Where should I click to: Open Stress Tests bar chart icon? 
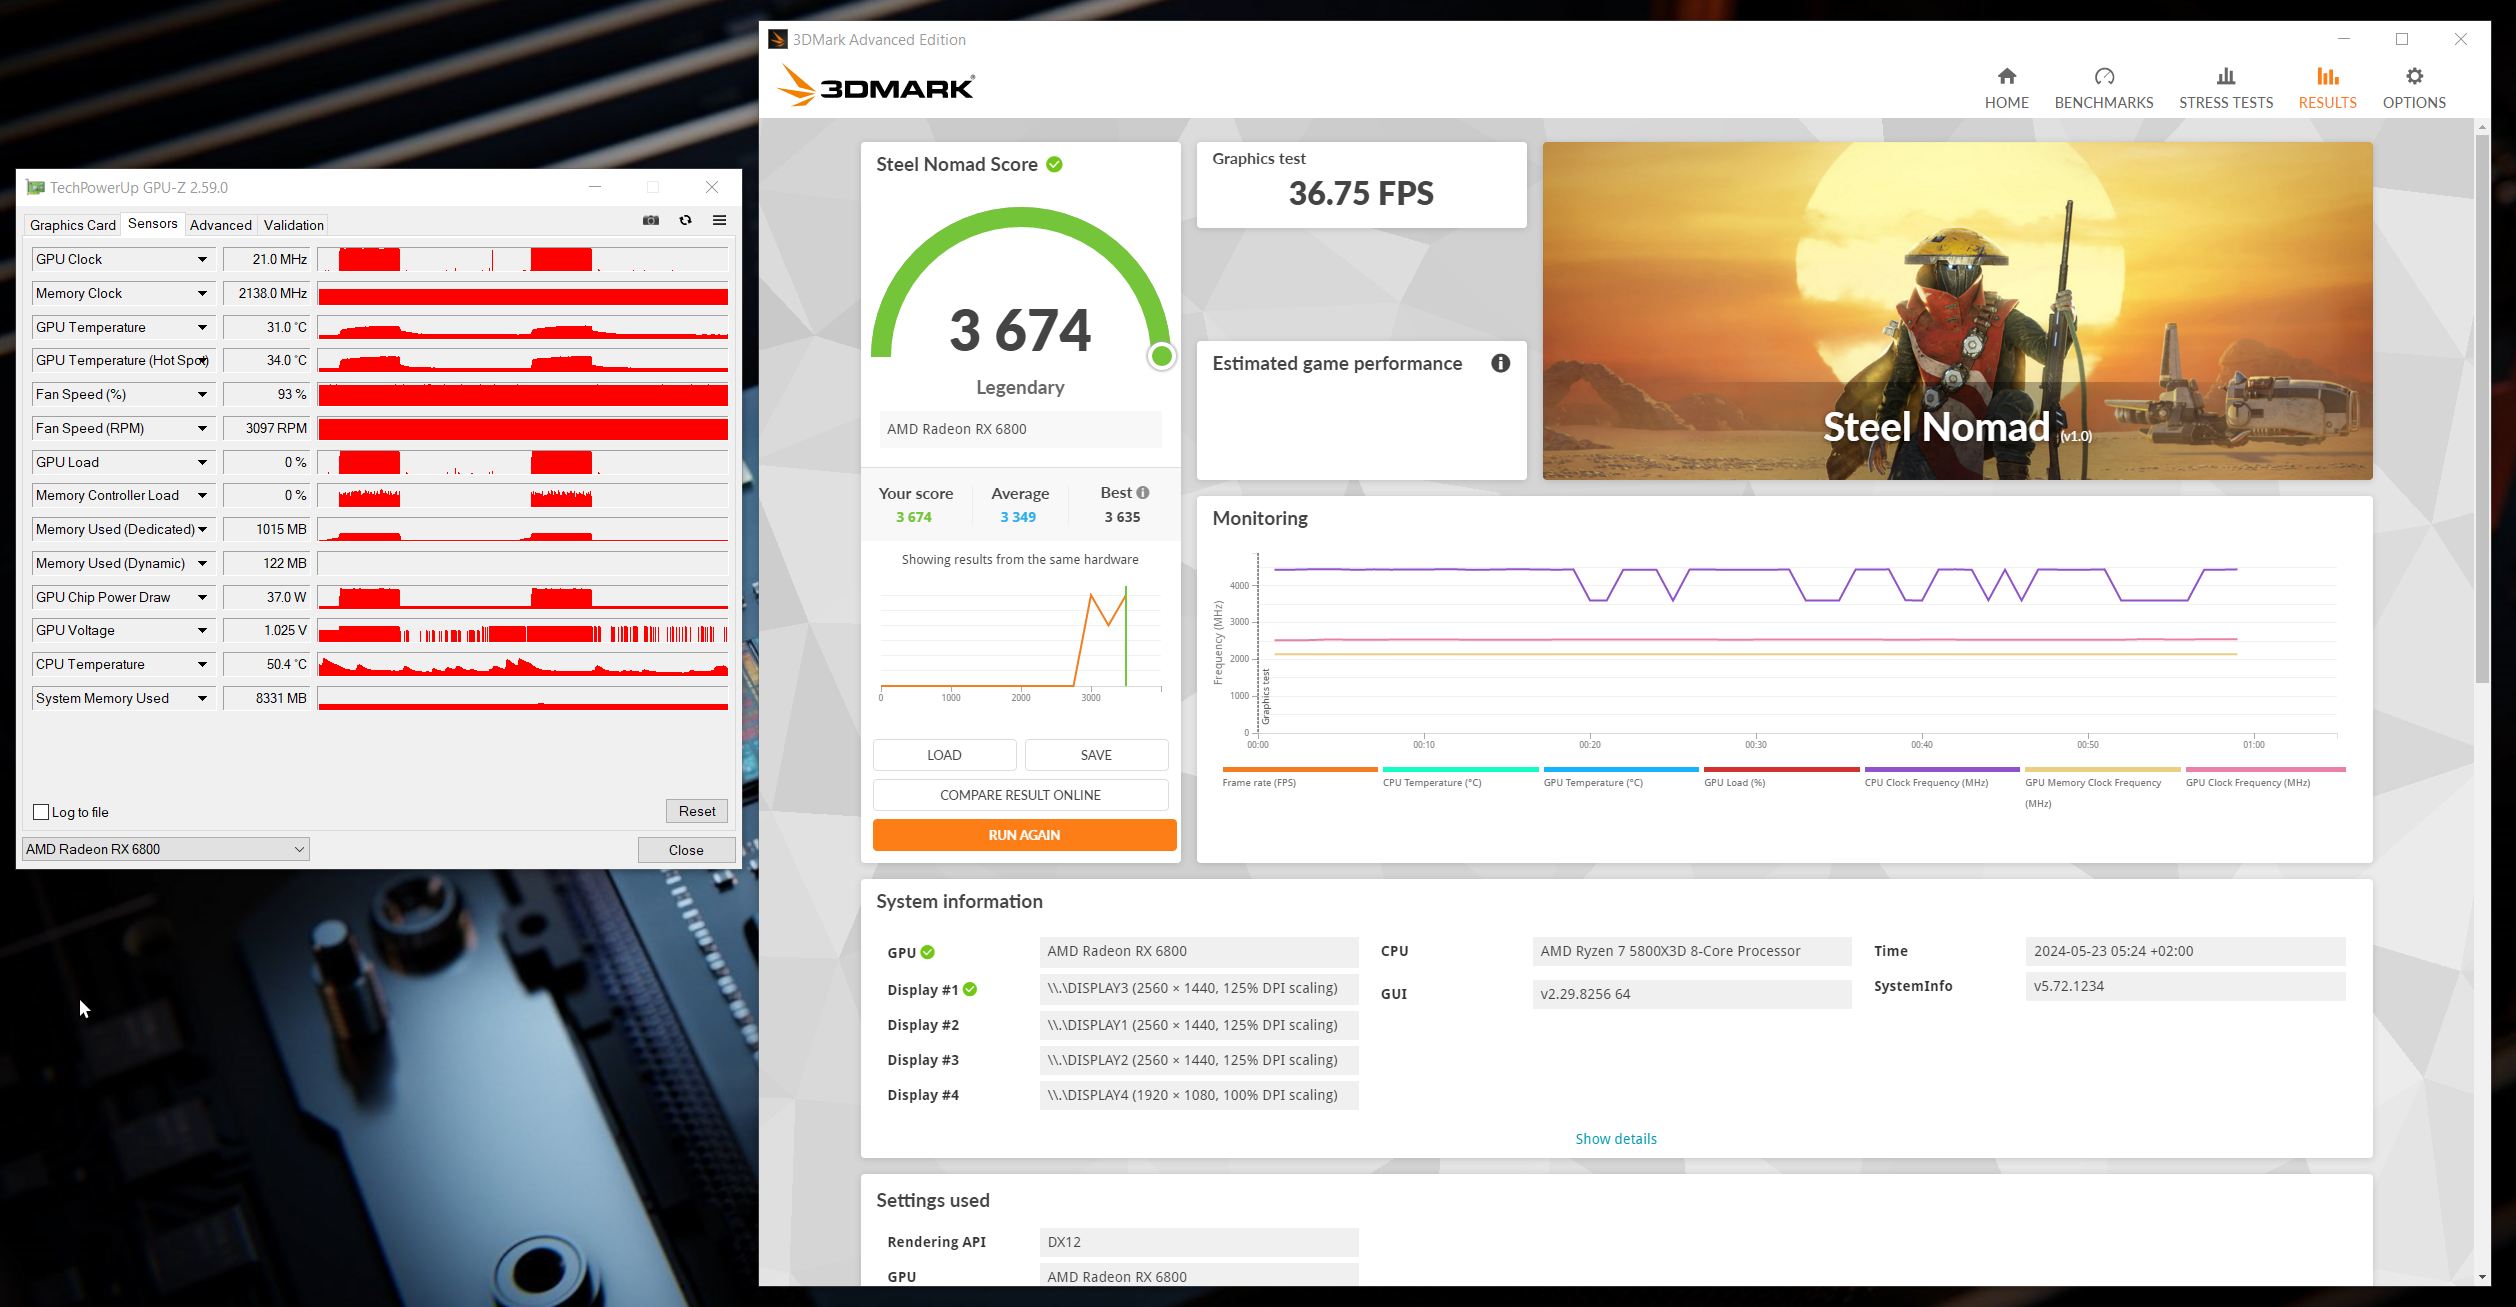(x=2225, y=77)
